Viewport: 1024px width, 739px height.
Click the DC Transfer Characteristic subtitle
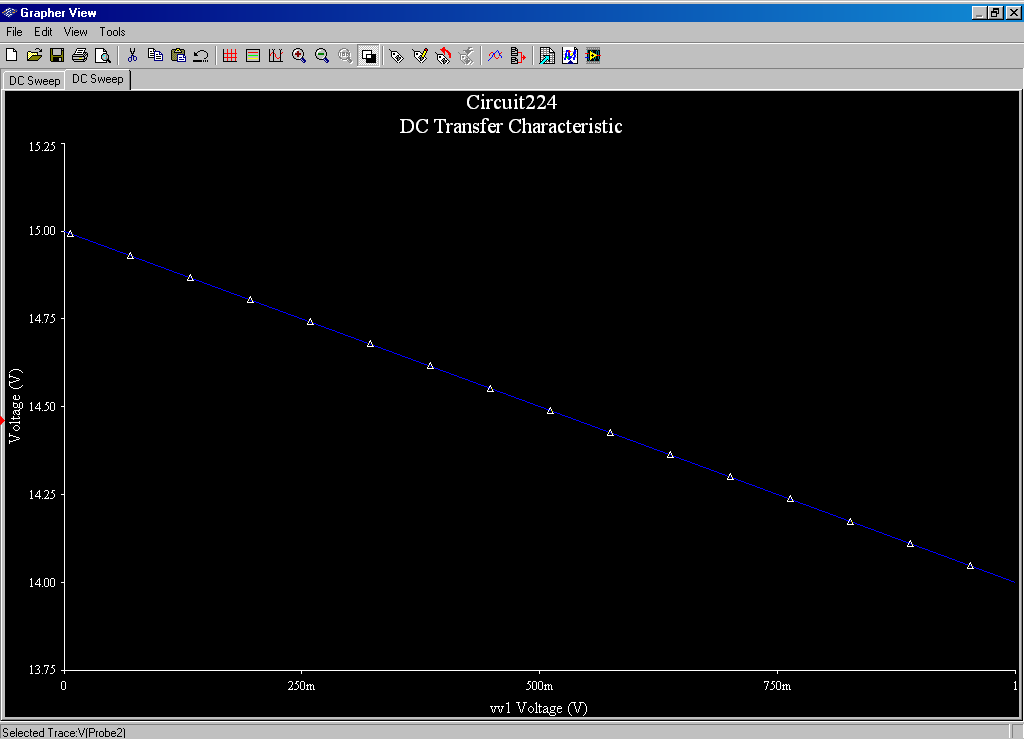511,126
